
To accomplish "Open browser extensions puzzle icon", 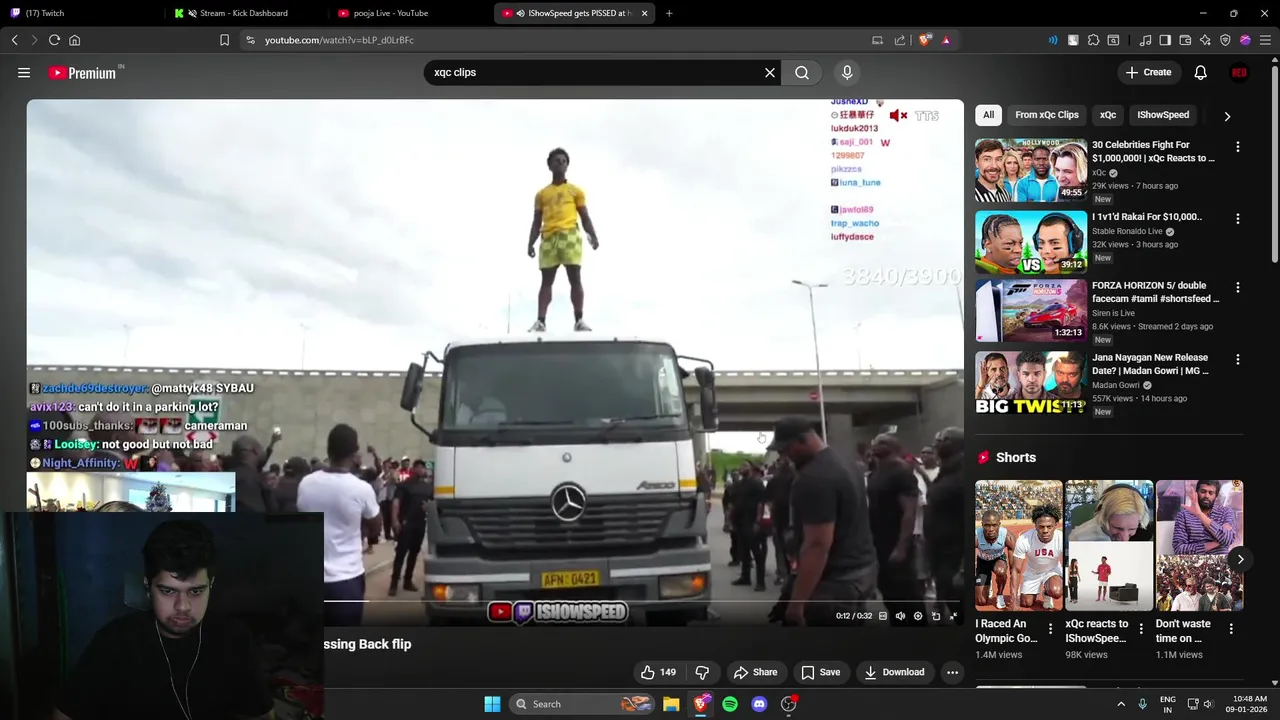I will click(1093, 40).
